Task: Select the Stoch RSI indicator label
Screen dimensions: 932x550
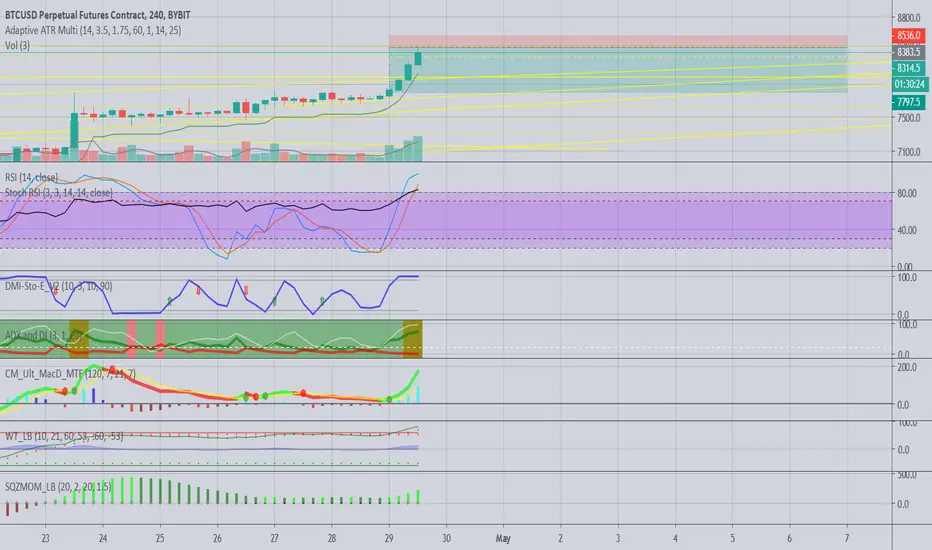Action: (x=59, y=193)
